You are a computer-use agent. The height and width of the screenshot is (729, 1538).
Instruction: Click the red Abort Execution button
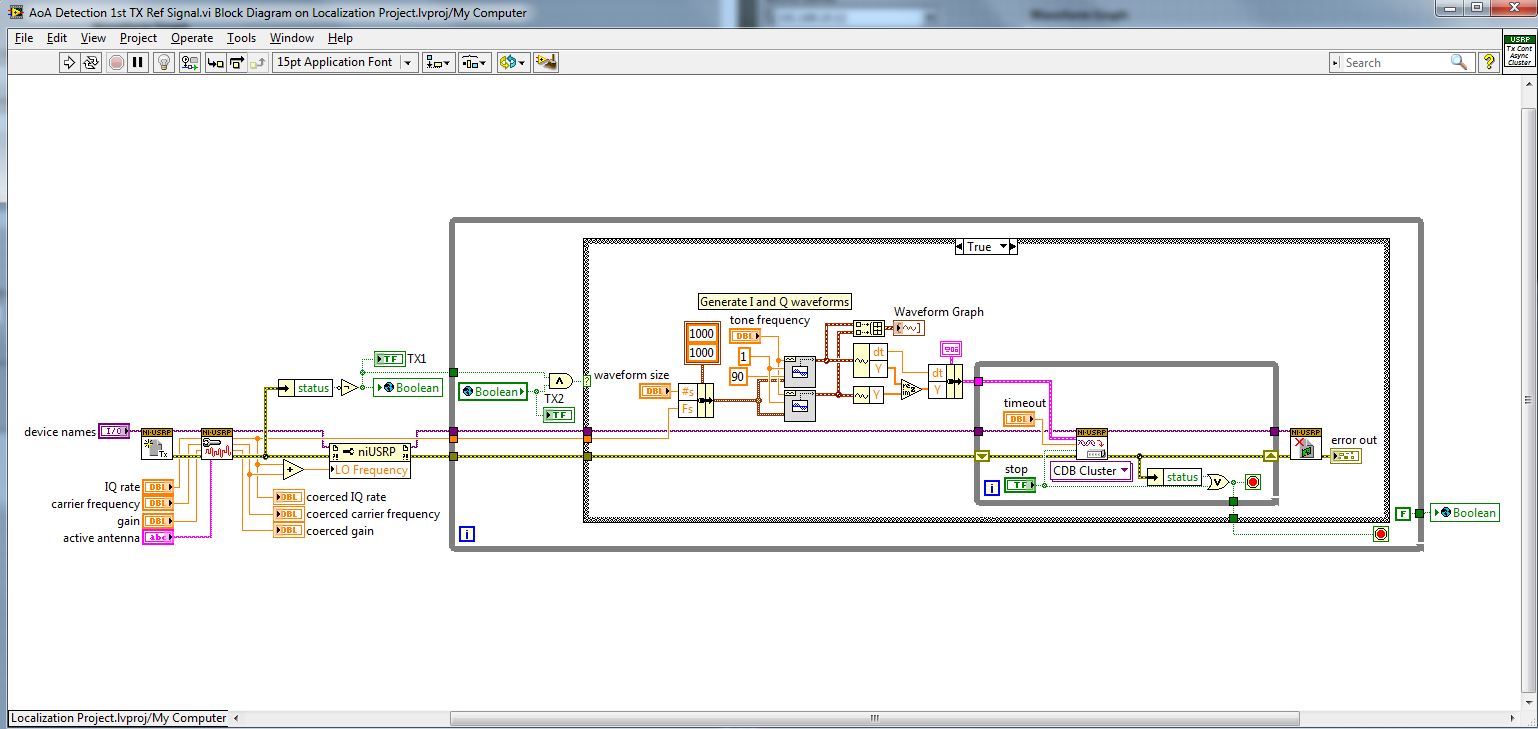coord(116,62)
